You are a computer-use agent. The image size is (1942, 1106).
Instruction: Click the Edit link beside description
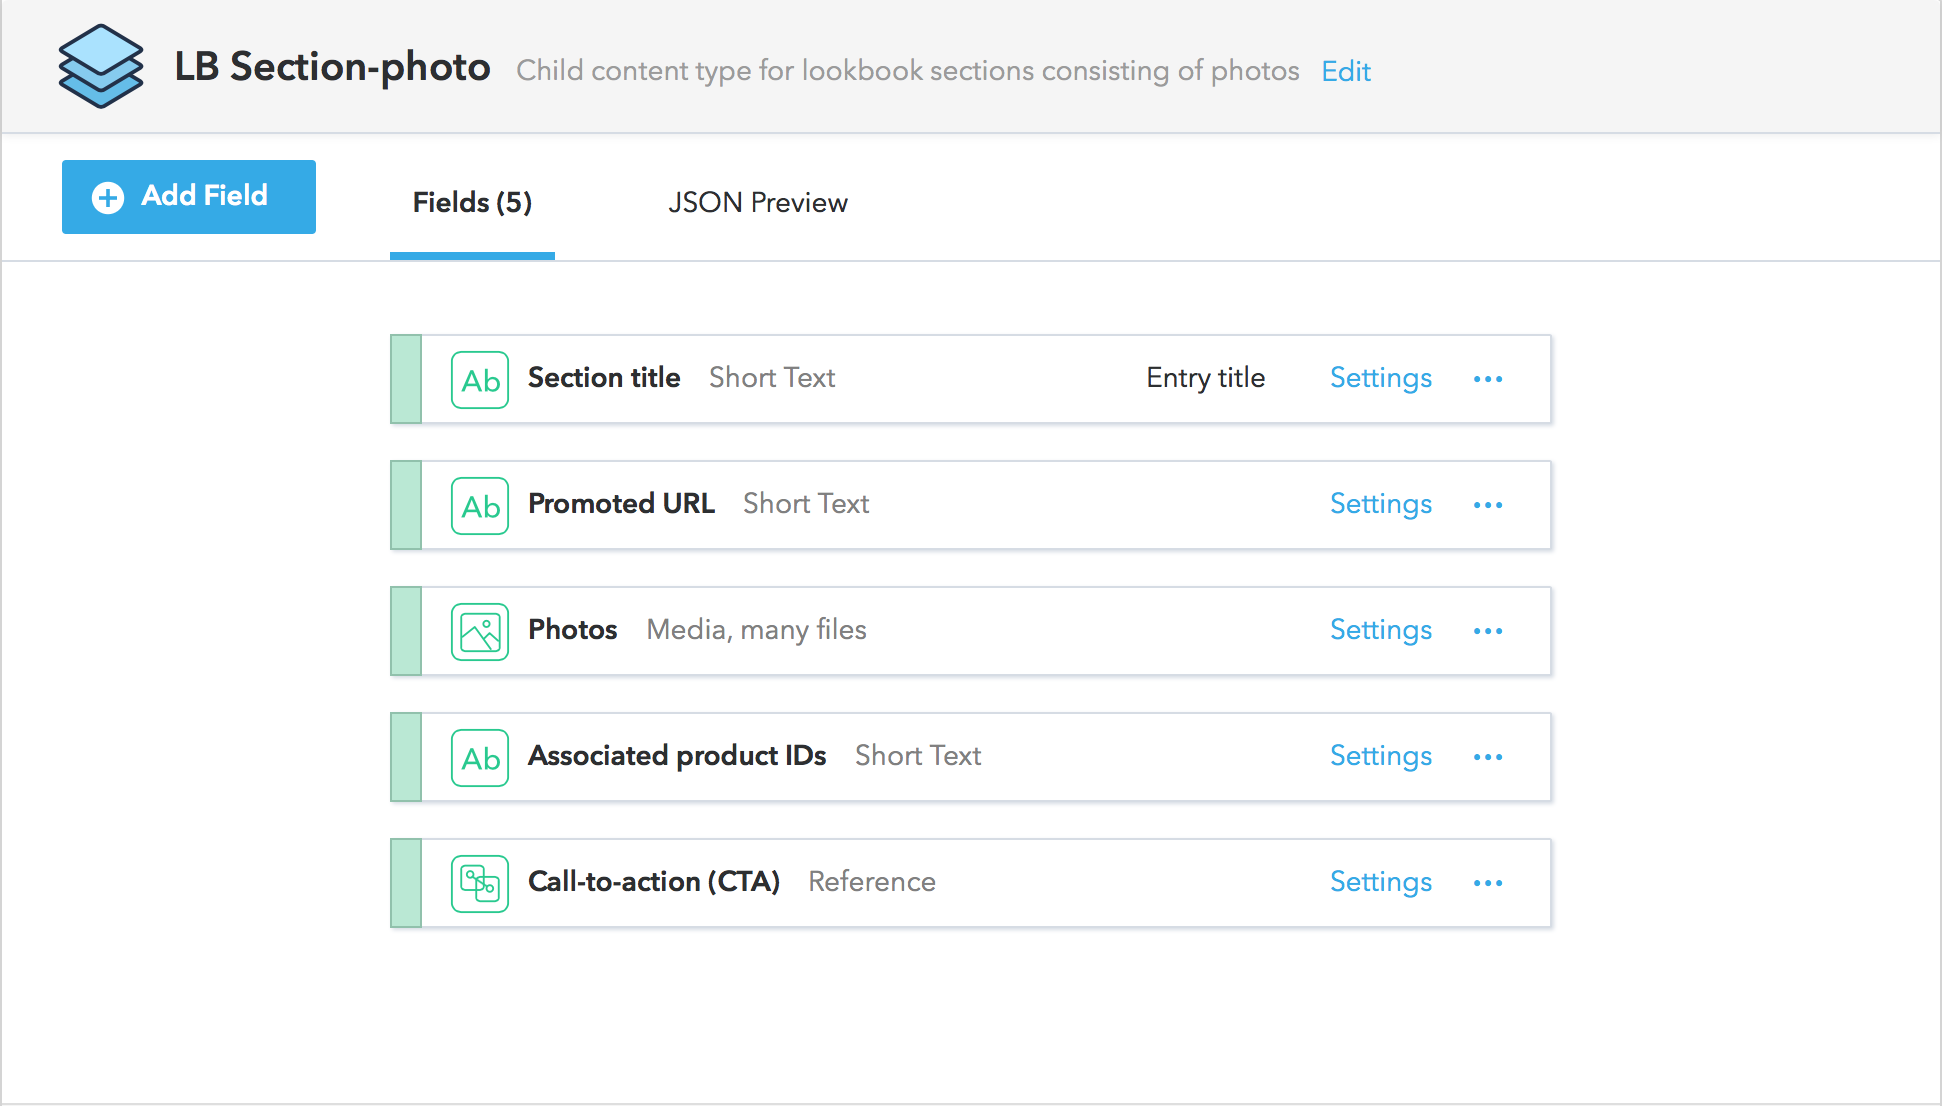click(1345, 71)
